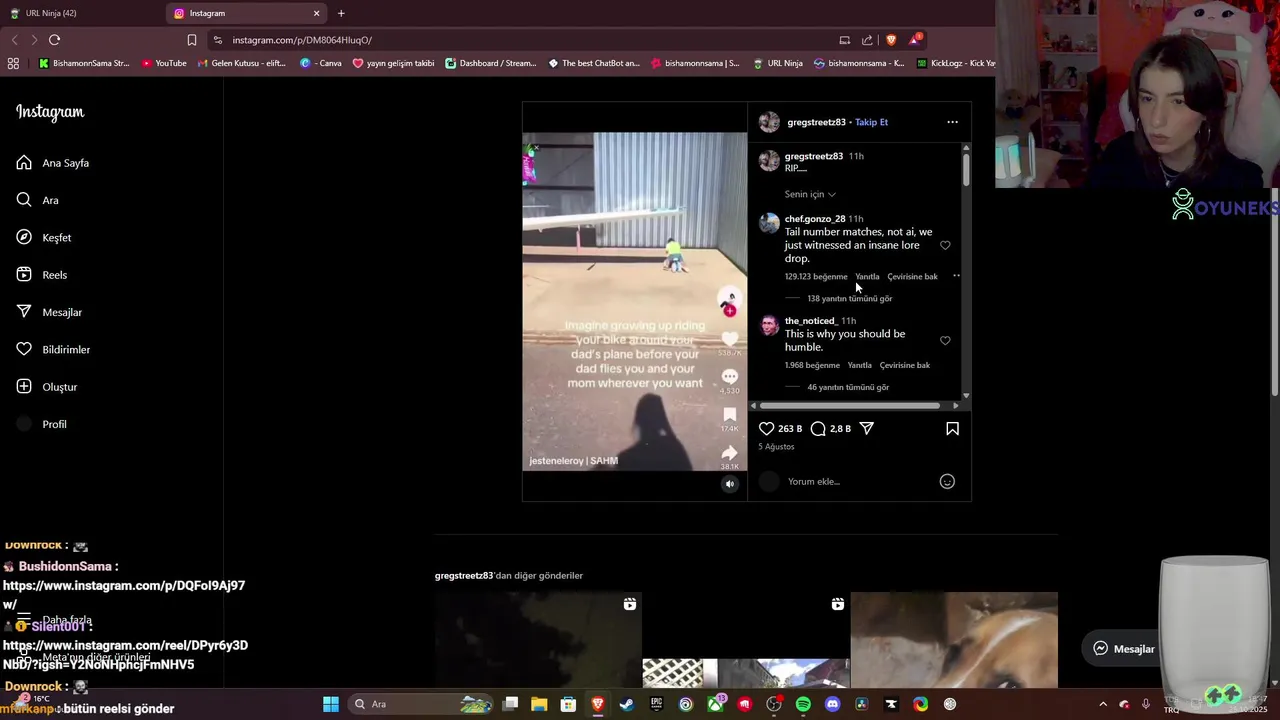This screenshot has width=1280, height=720.
Task: Open gregstreetz83 profile from the post header
Action: click(x=816, y=122)
